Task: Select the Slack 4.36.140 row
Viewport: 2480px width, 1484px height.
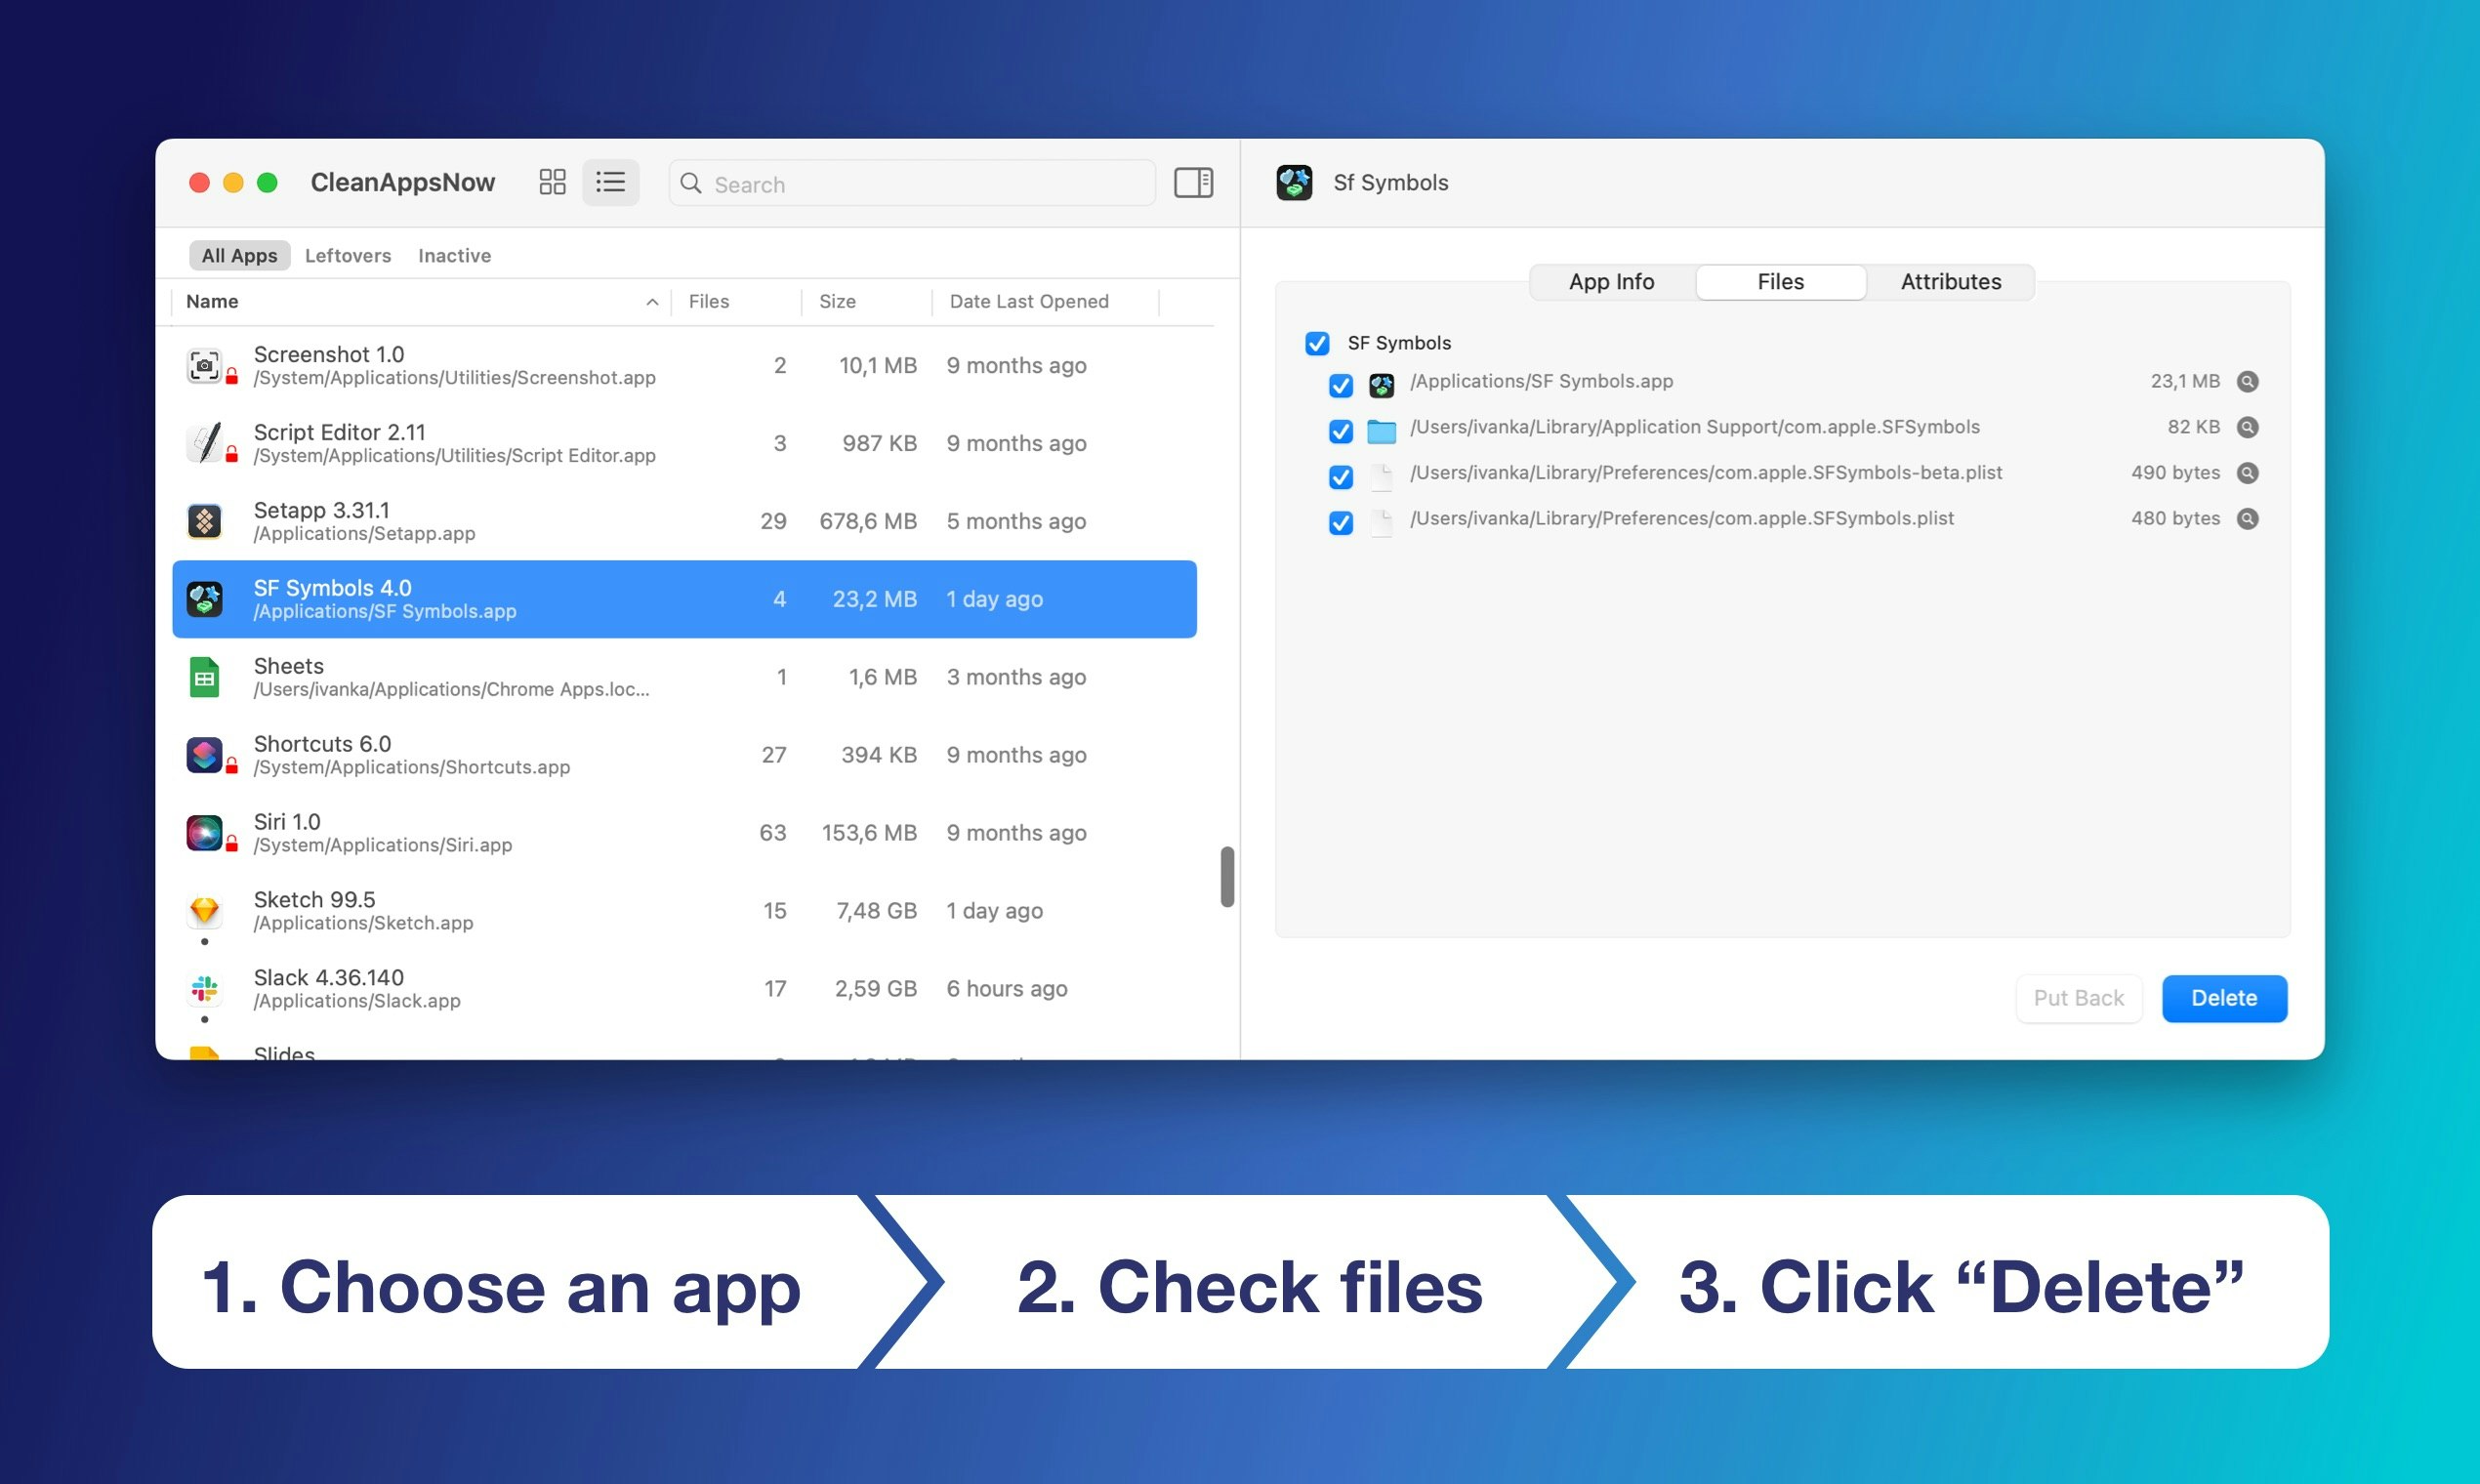Action: [684, 989]
